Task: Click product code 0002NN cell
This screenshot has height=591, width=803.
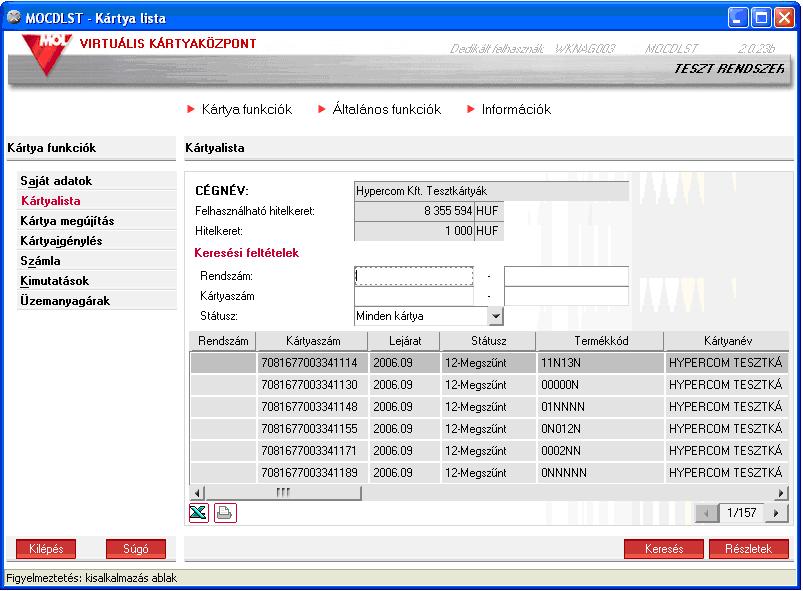Action: click(600, 451)
